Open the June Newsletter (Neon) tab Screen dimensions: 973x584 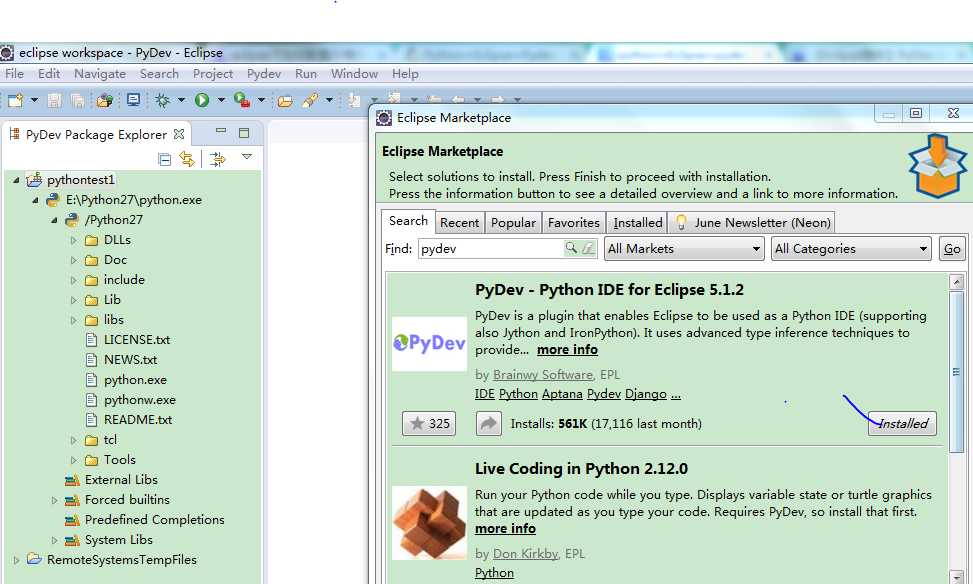(x=753, y=223)
